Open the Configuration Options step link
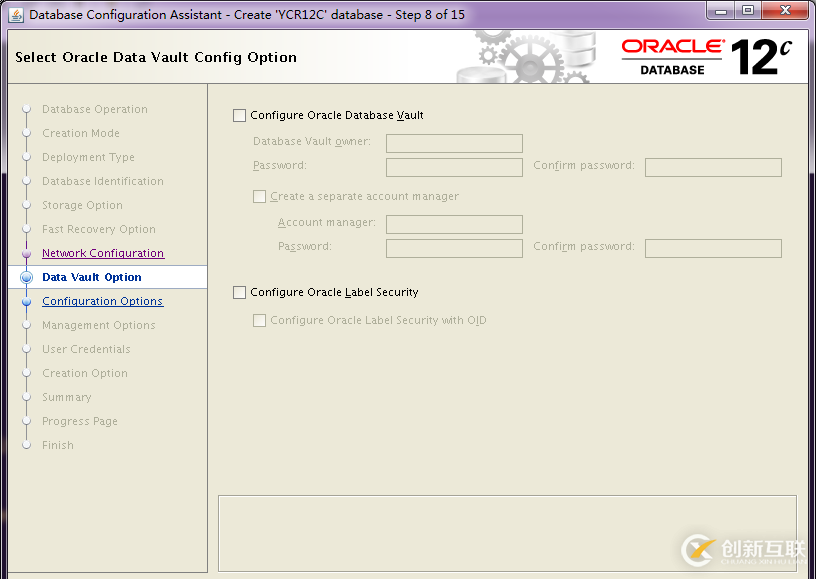The width and height of the screenshot is (816, 579). click(x=103, y=301)
